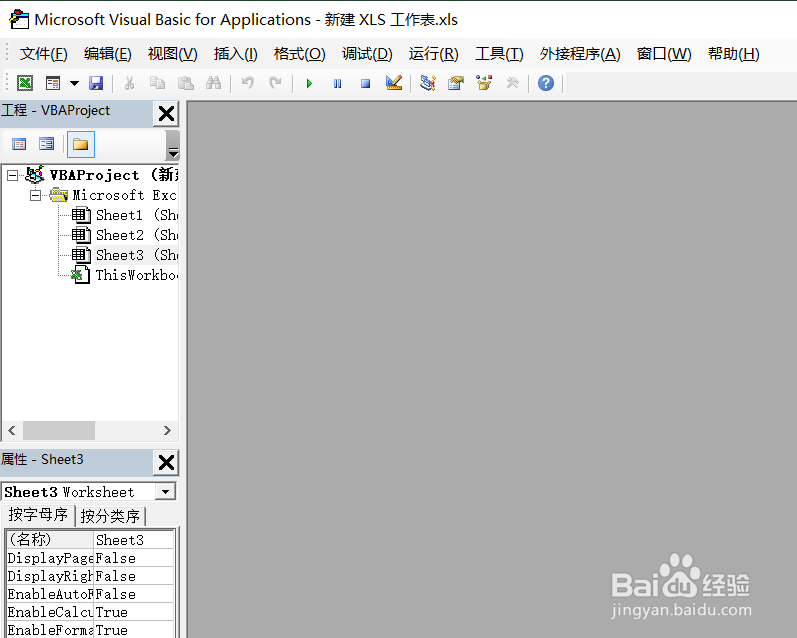Select Sheet2 in the project tree
Screen dimensions: 797x638
[x=137, y=235]
